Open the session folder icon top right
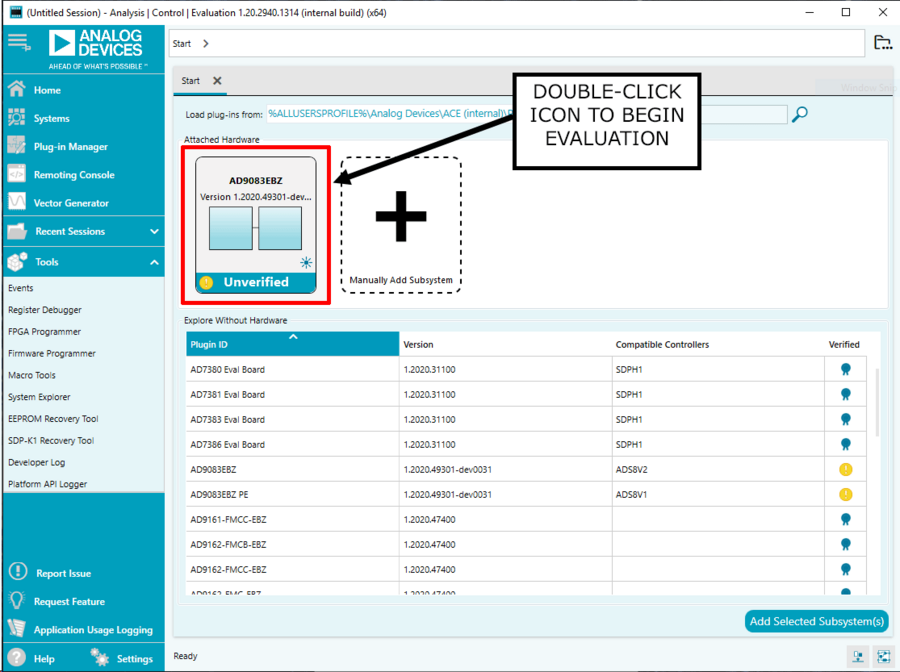900x672 pixels. [x=882, y=42]
